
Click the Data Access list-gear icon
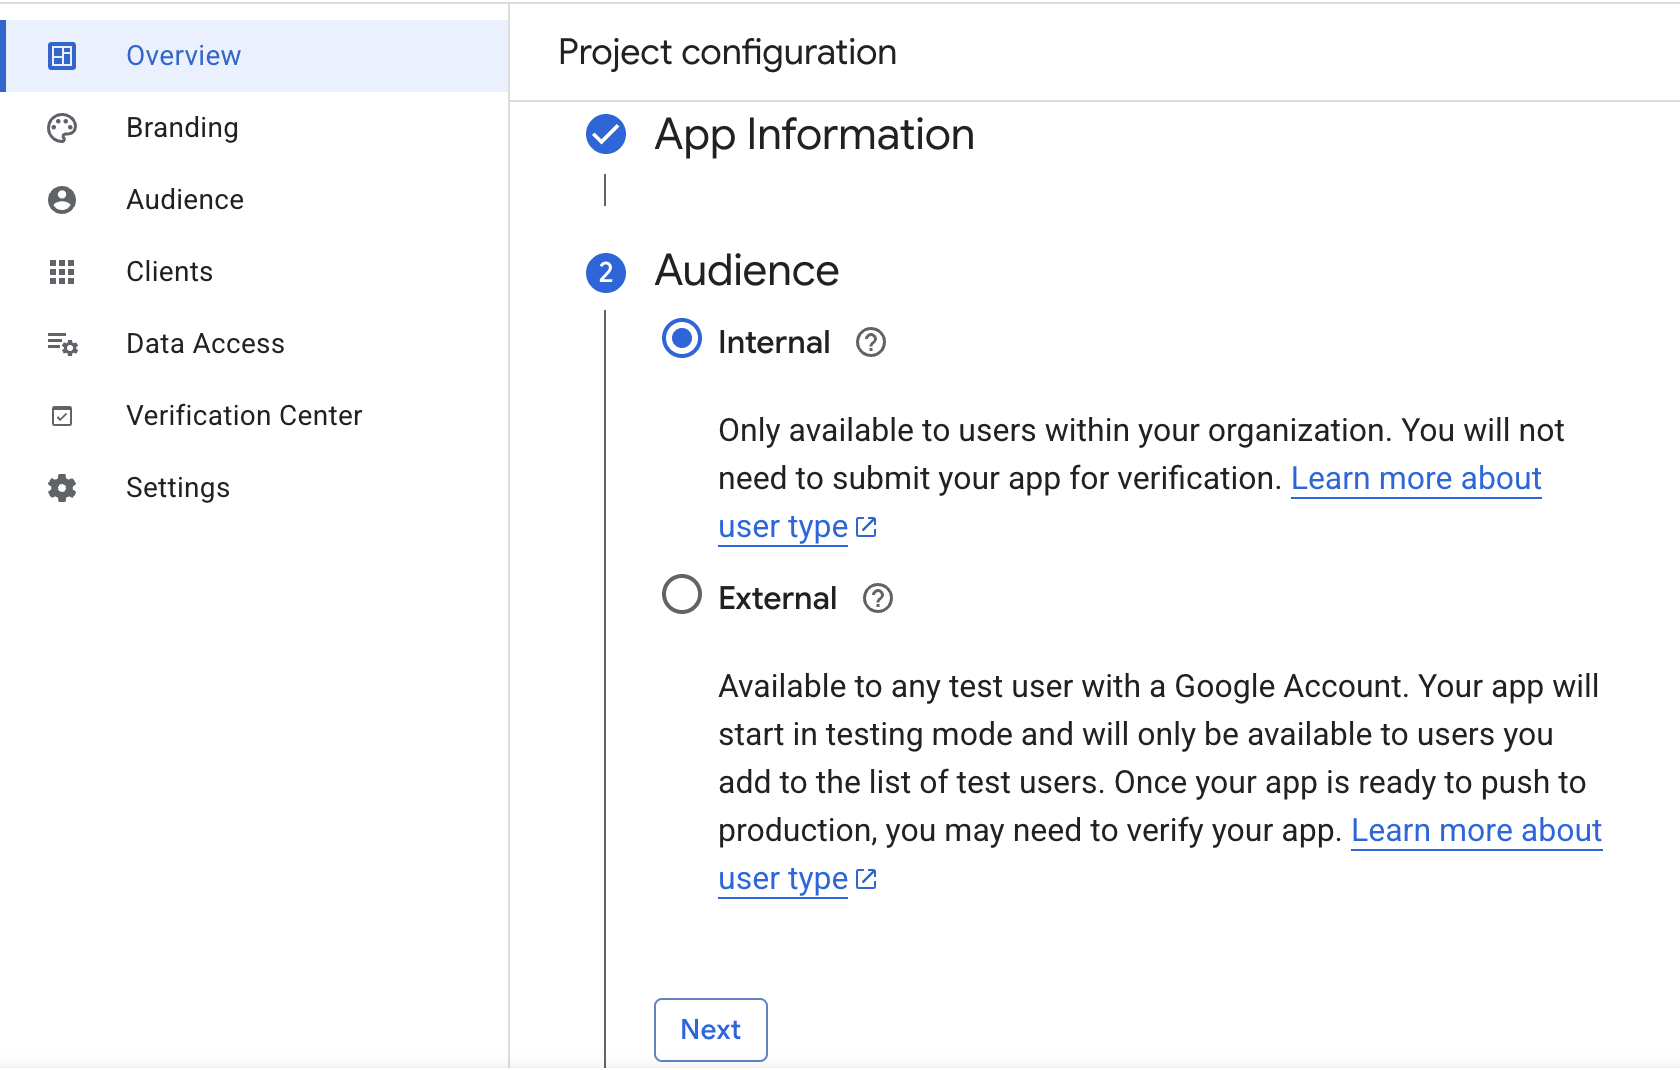62,344
